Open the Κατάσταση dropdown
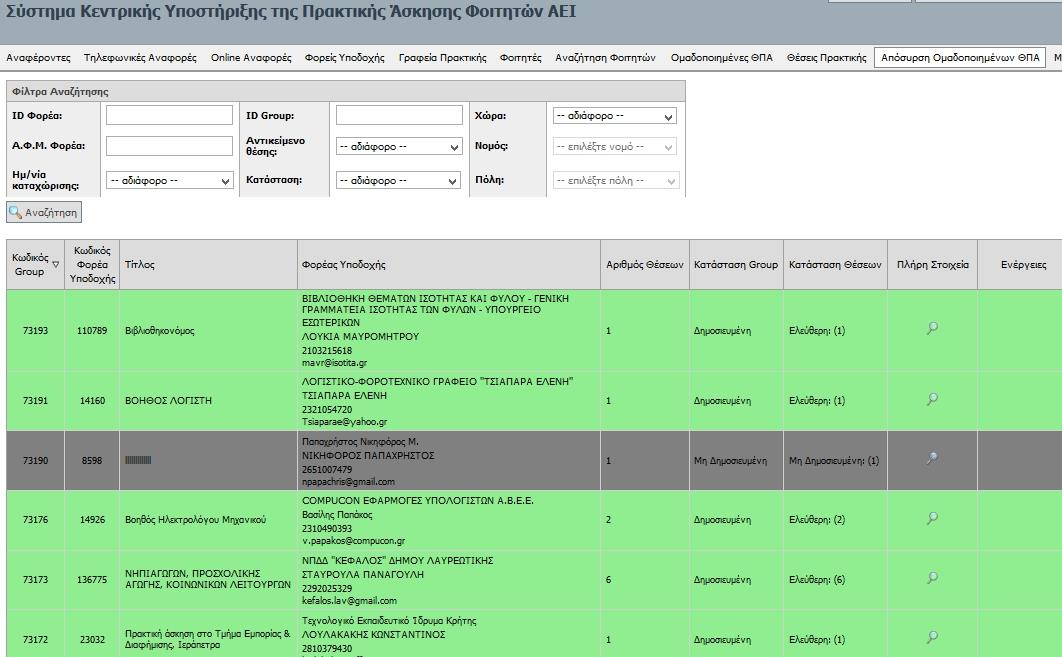Image resolution: width=1062 pixels, height=657 pixels. coord(398,180)
